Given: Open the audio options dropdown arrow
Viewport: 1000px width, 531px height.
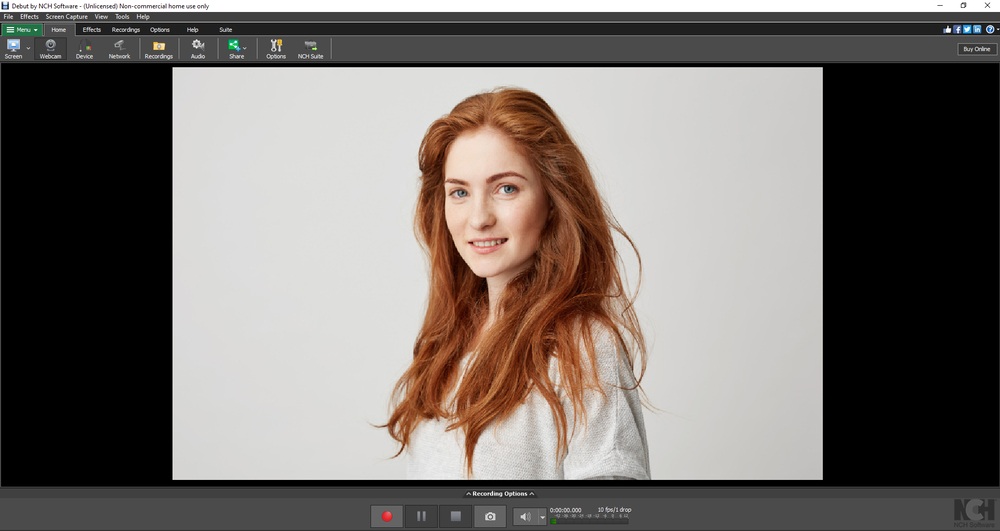Looking at the screenshot, I should [543, 517].
